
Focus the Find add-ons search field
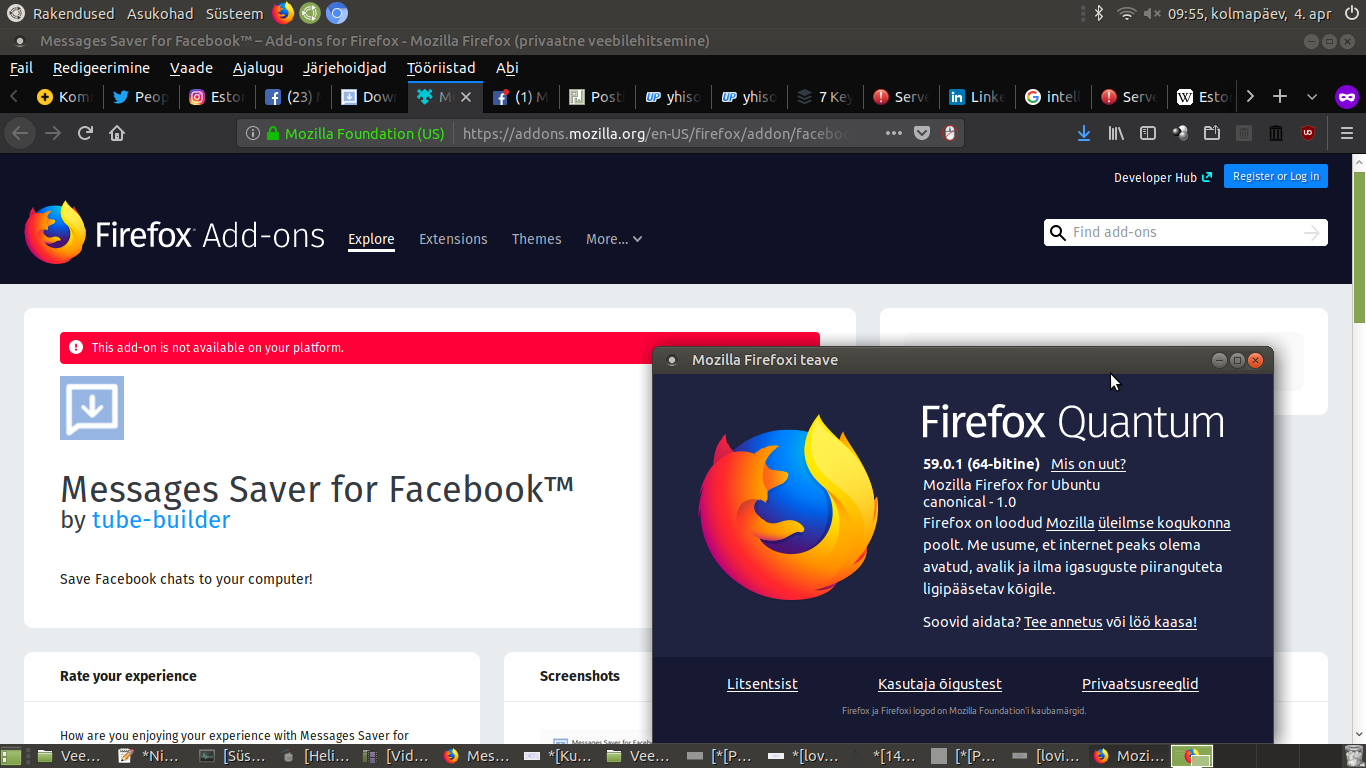coord(1185,232)
